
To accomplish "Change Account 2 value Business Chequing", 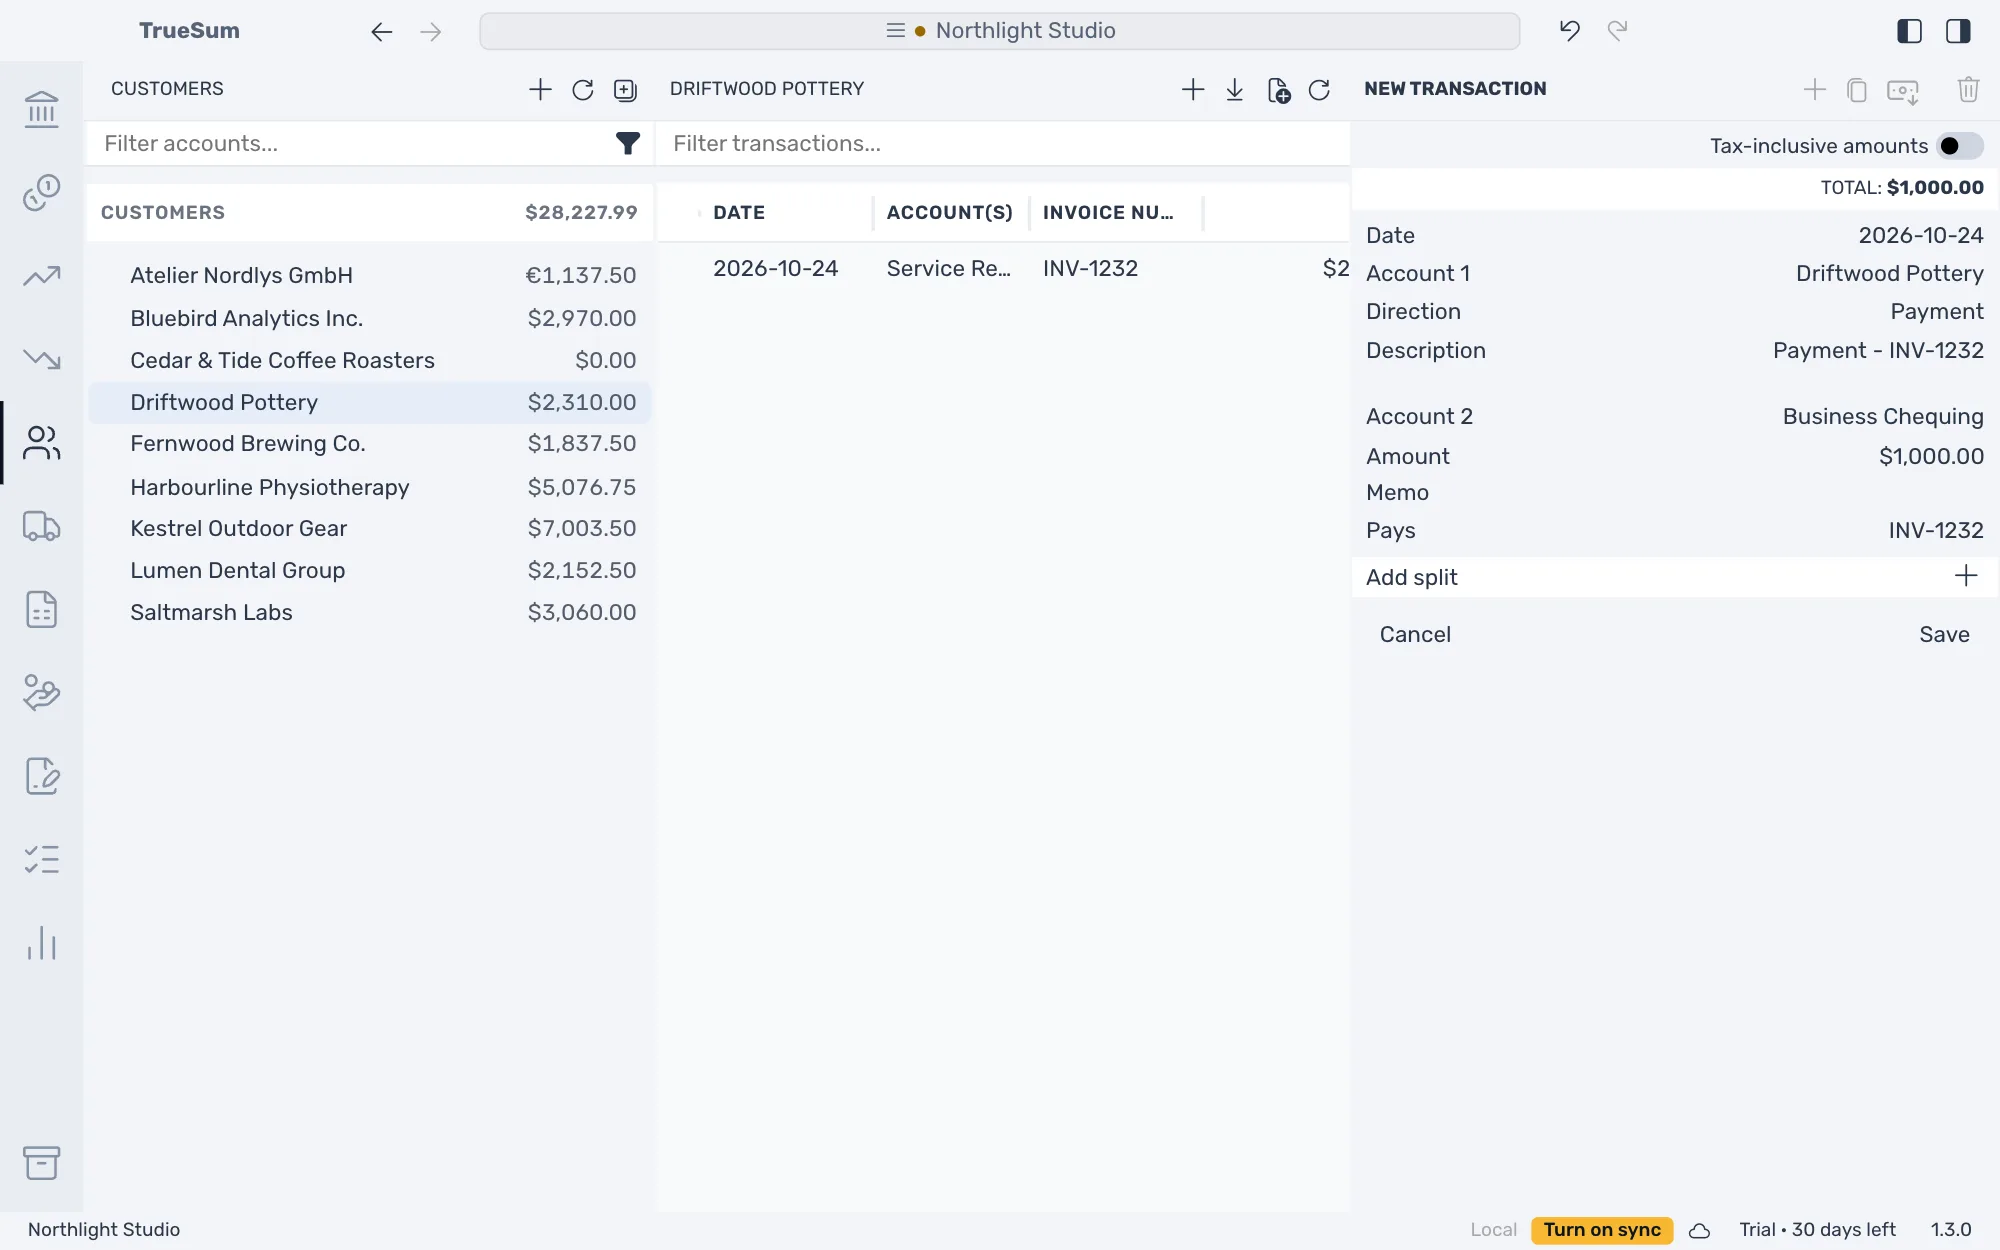I will pyautogui.click(x=1882, y=416).
